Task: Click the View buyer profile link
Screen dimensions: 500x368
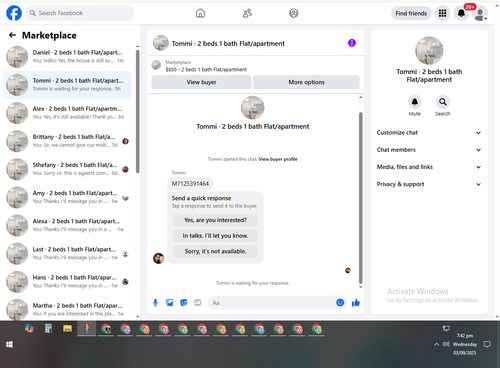Action: click(x=278, y=159)
